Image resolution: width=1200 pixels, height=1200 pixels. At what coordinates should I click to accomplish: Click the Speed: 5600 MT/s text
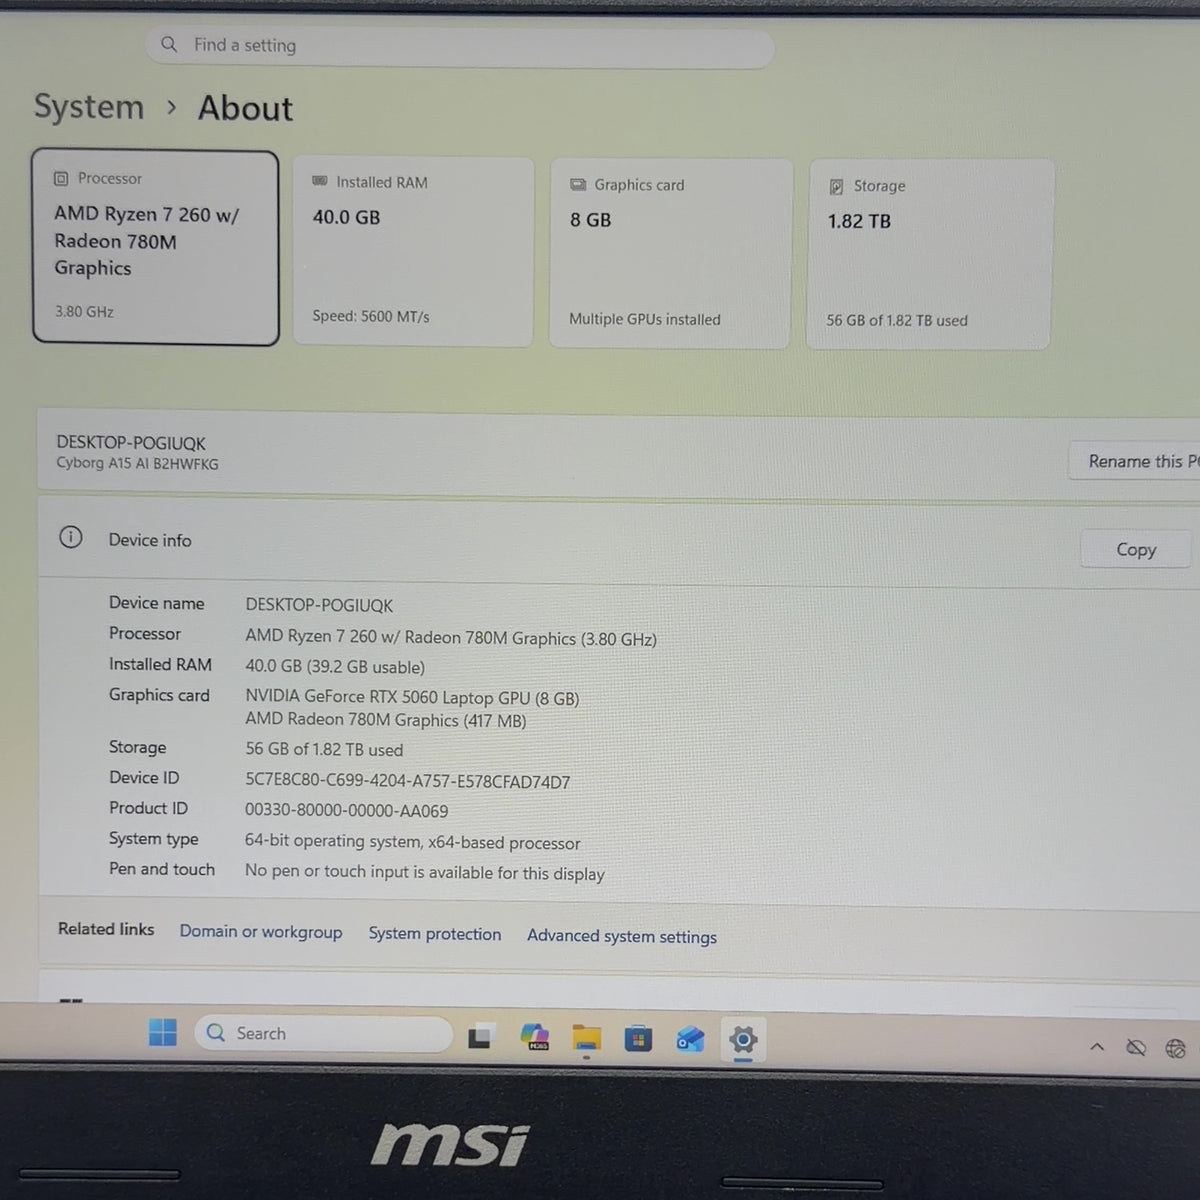coord(371,316)
